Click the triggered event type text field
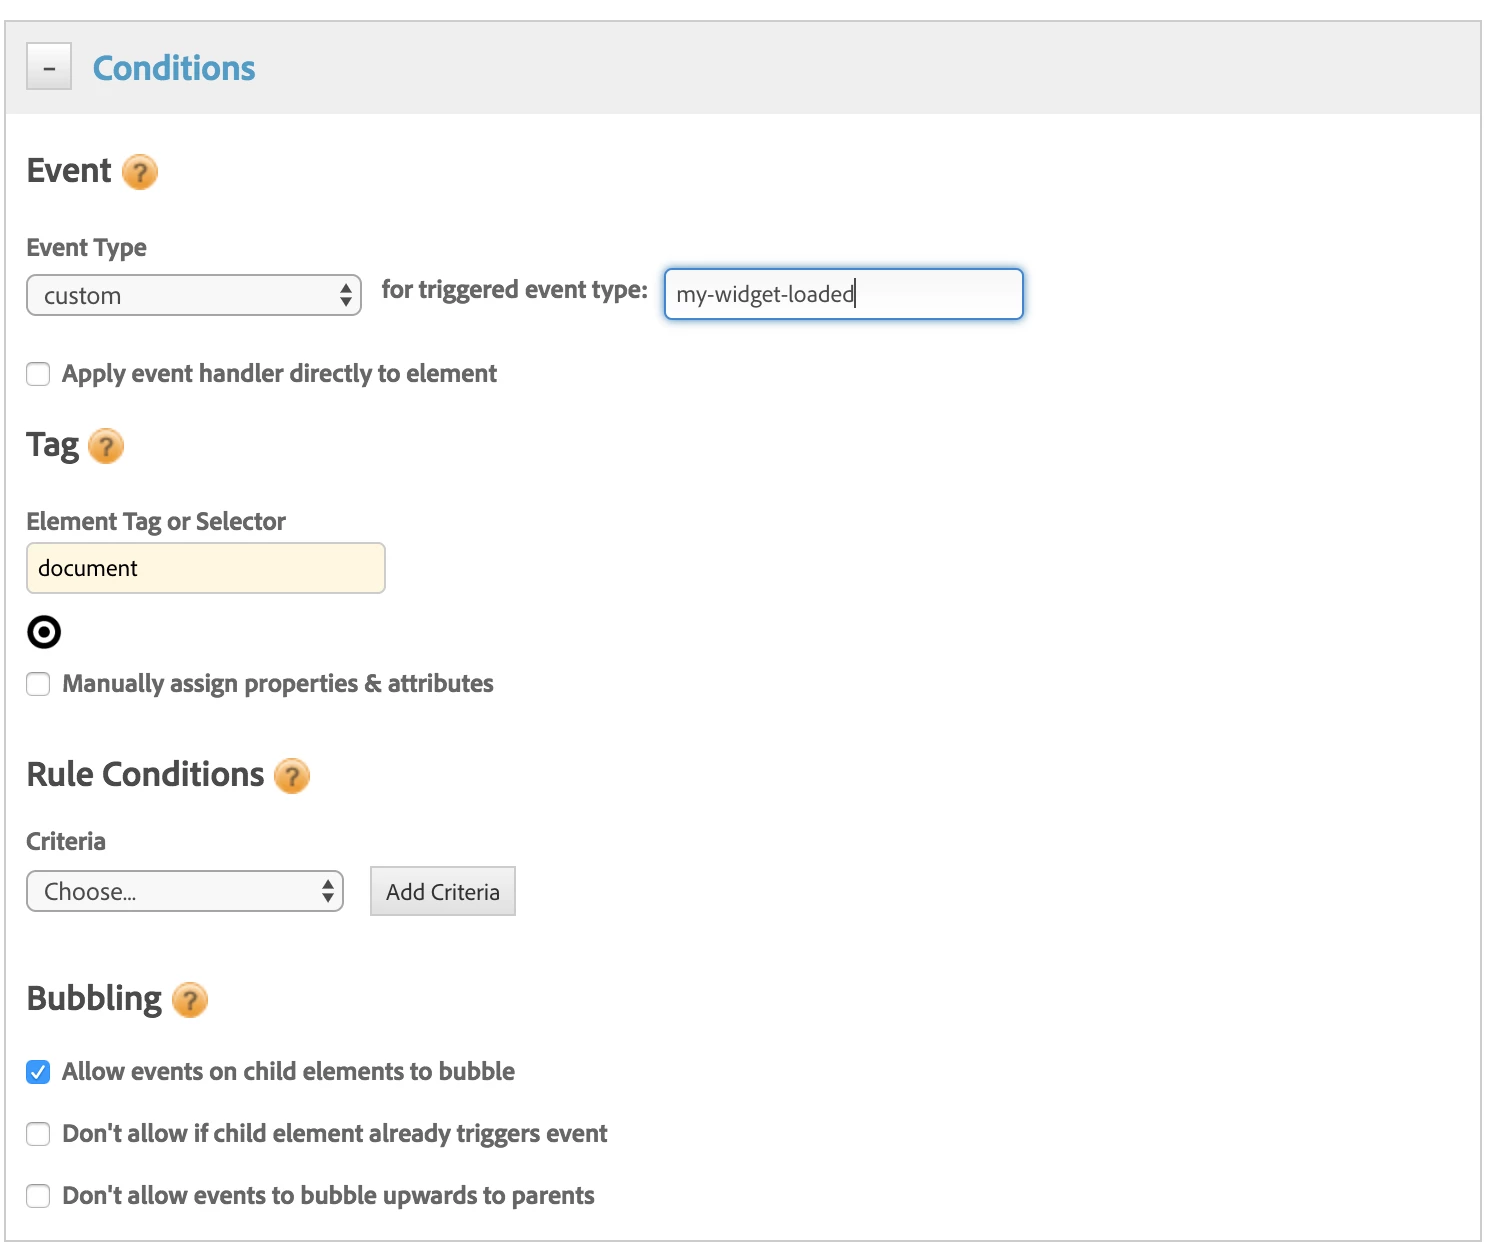The image size is (1492, 1252). [x=843, y=294]
